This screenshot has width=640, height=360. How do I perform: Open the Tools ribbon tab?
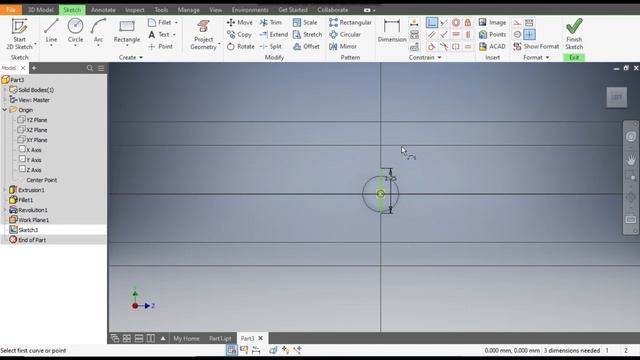tap(161, 10)
